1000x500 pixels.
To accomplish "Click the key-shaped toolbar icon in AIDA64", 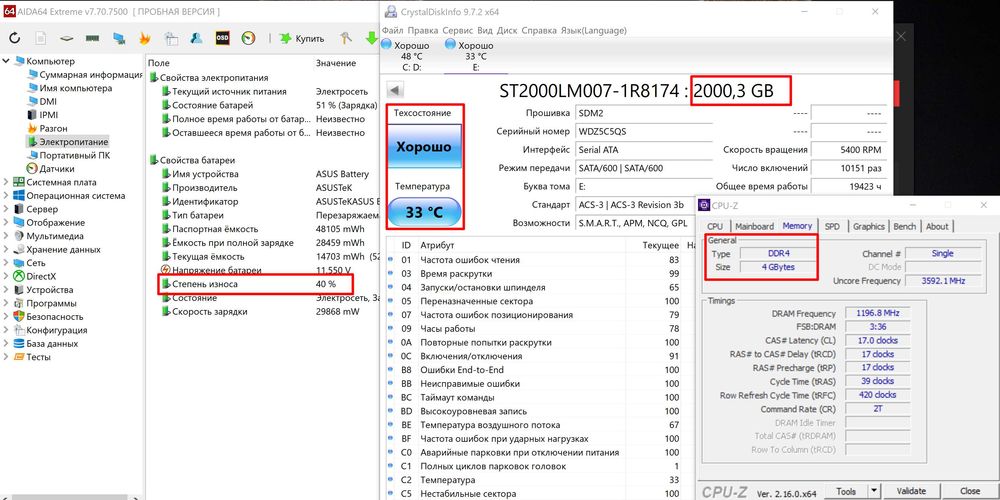I will pyautogui.click(x=346, y=38).
